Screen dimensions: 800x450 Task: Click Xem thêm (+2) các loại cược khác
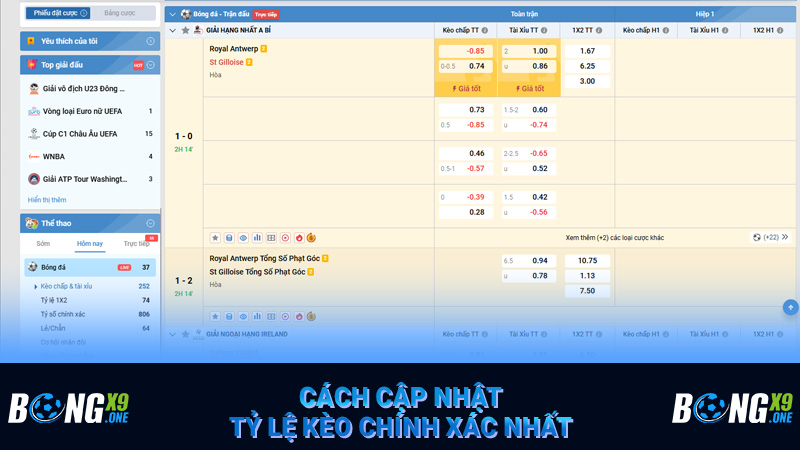point(614,238)
